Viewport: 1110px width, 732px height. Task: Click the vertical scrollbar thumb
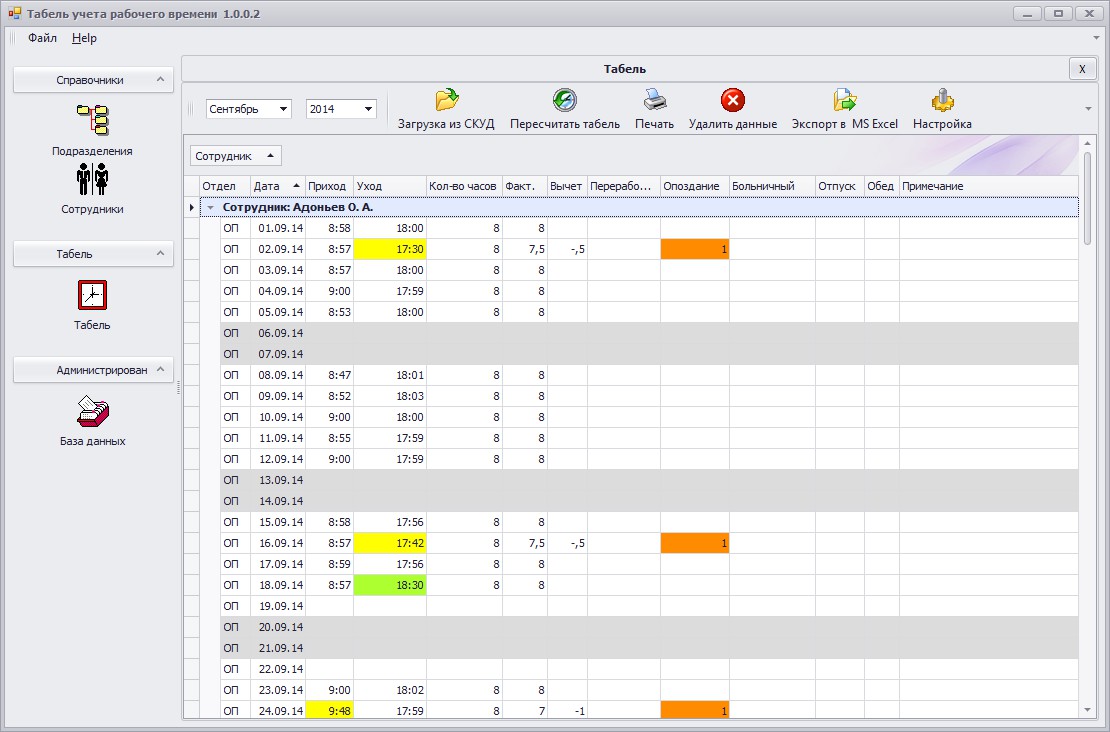(x=1087, y=198)
